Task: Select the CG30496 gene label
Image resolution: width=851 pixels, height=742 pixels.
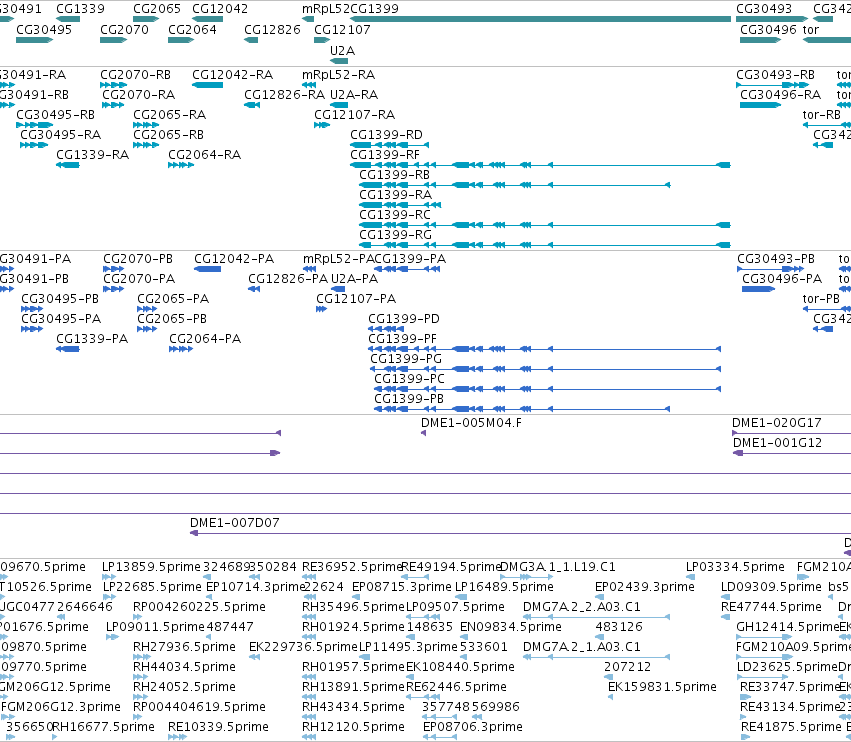Action: 768,29
